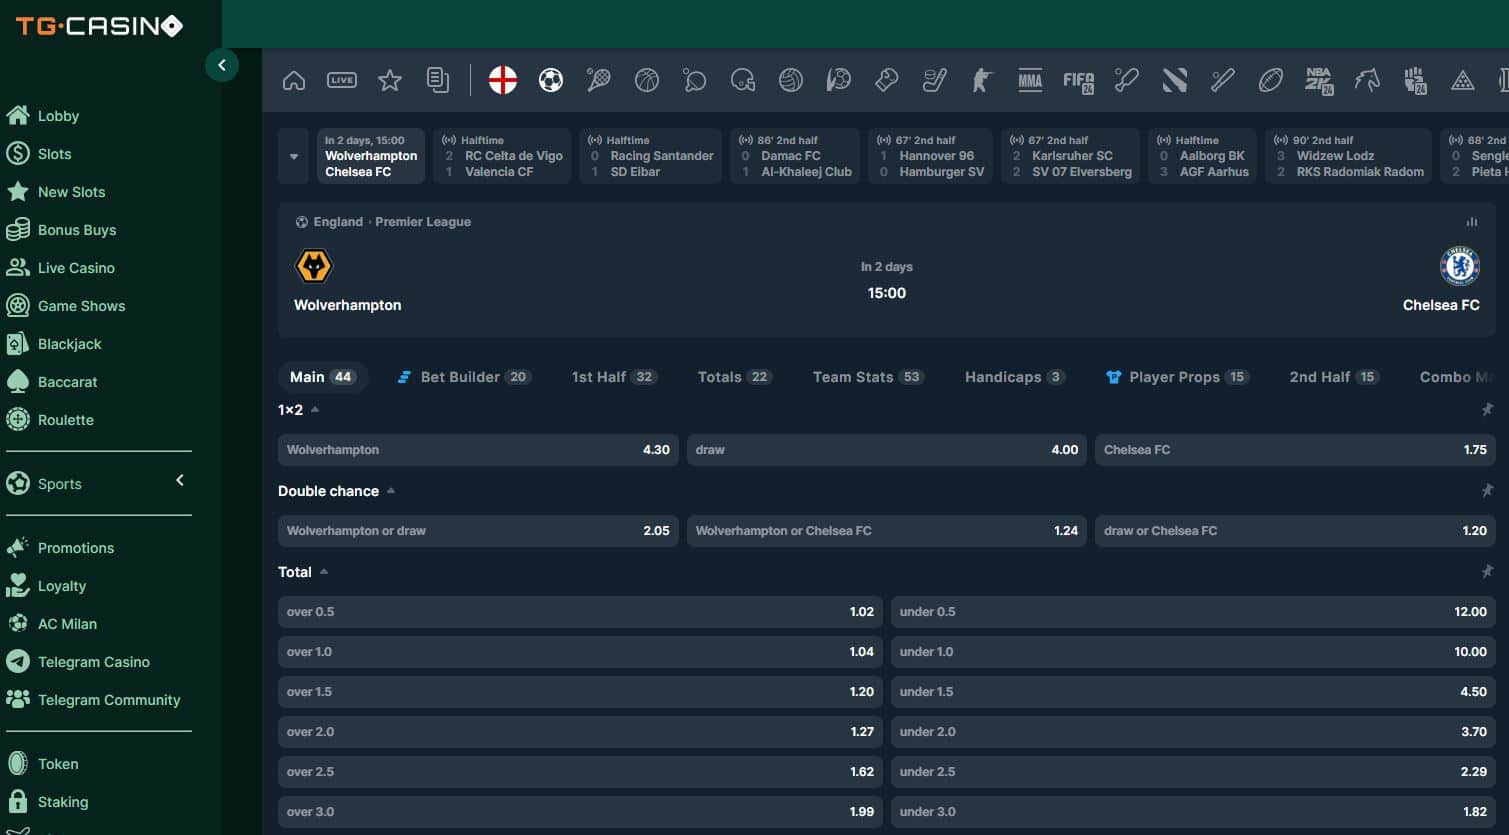Image resolution: width=1509 pixels, height=835 pixels.
Task: Collapse the Double chance section
Action: coord(391,491)
